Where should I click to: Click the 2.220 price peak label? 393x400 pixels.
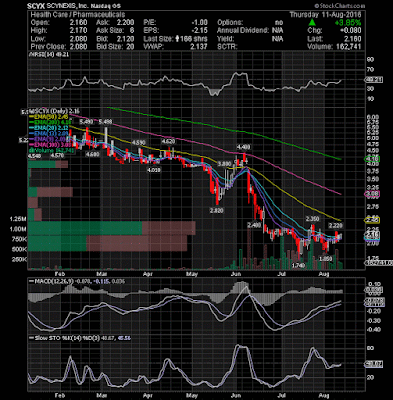(336, 226)
